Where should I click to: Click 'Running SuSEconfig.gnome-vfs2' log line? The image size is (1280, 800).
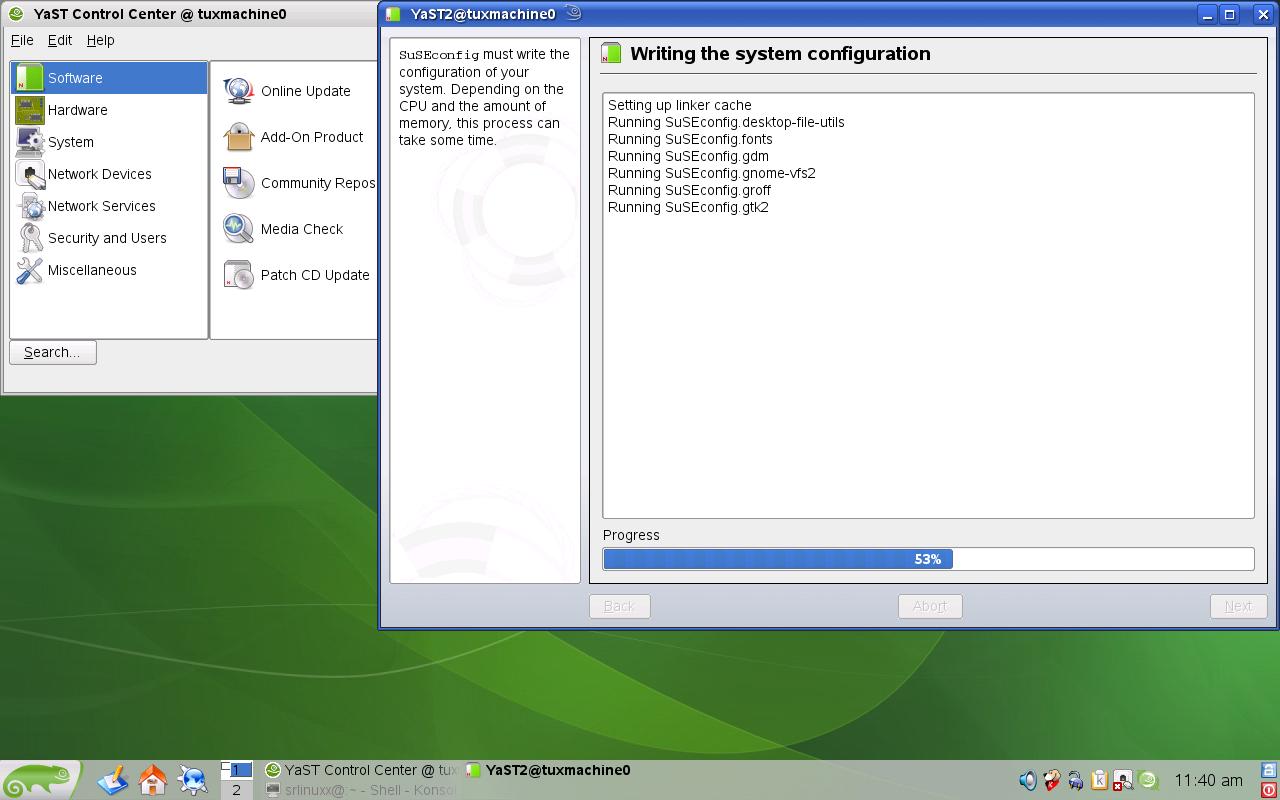[x=712, y=173]
